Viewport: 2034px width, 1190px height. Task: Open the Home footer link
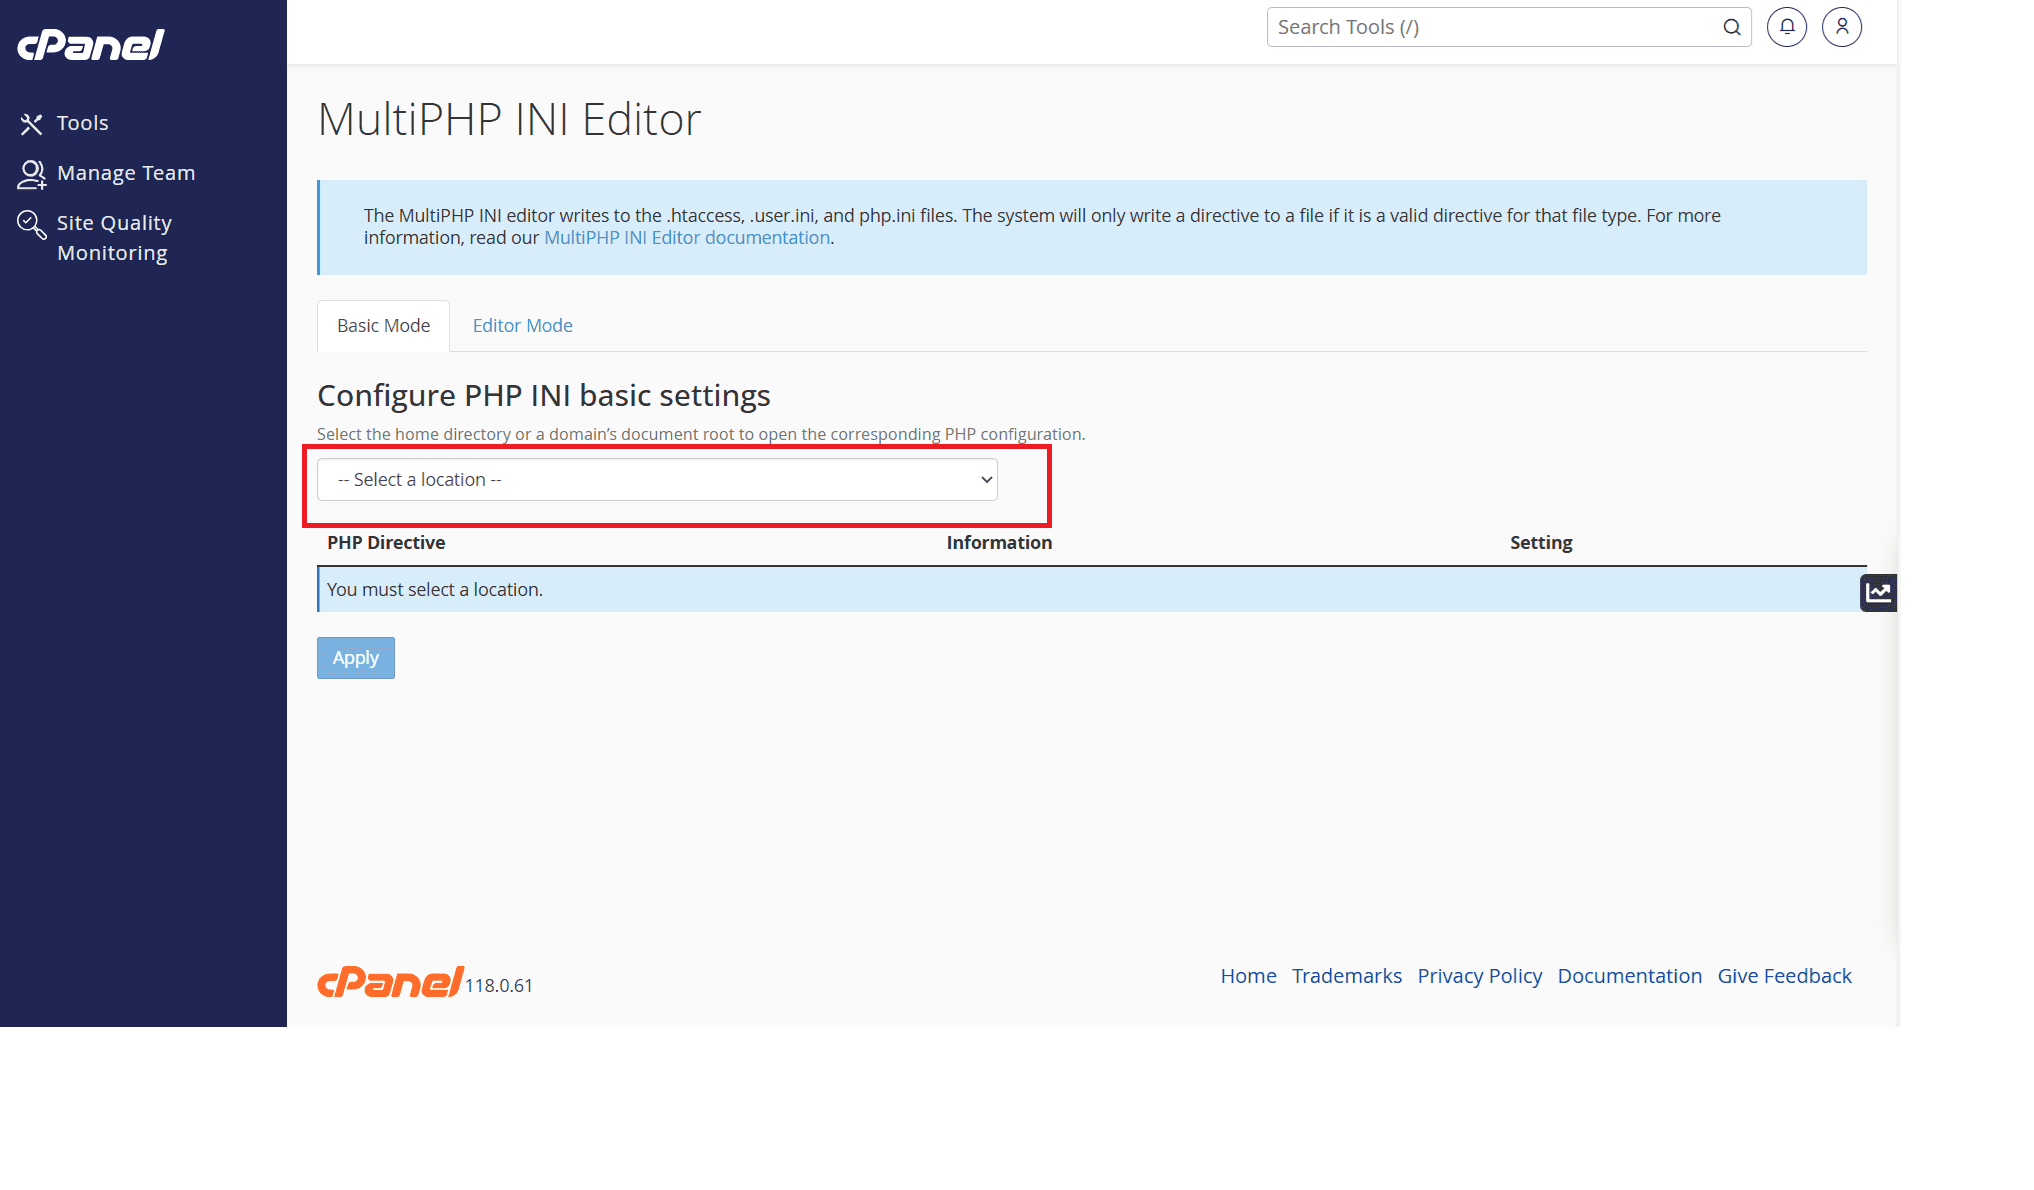pyautogui.click(x=1248, y=976)
